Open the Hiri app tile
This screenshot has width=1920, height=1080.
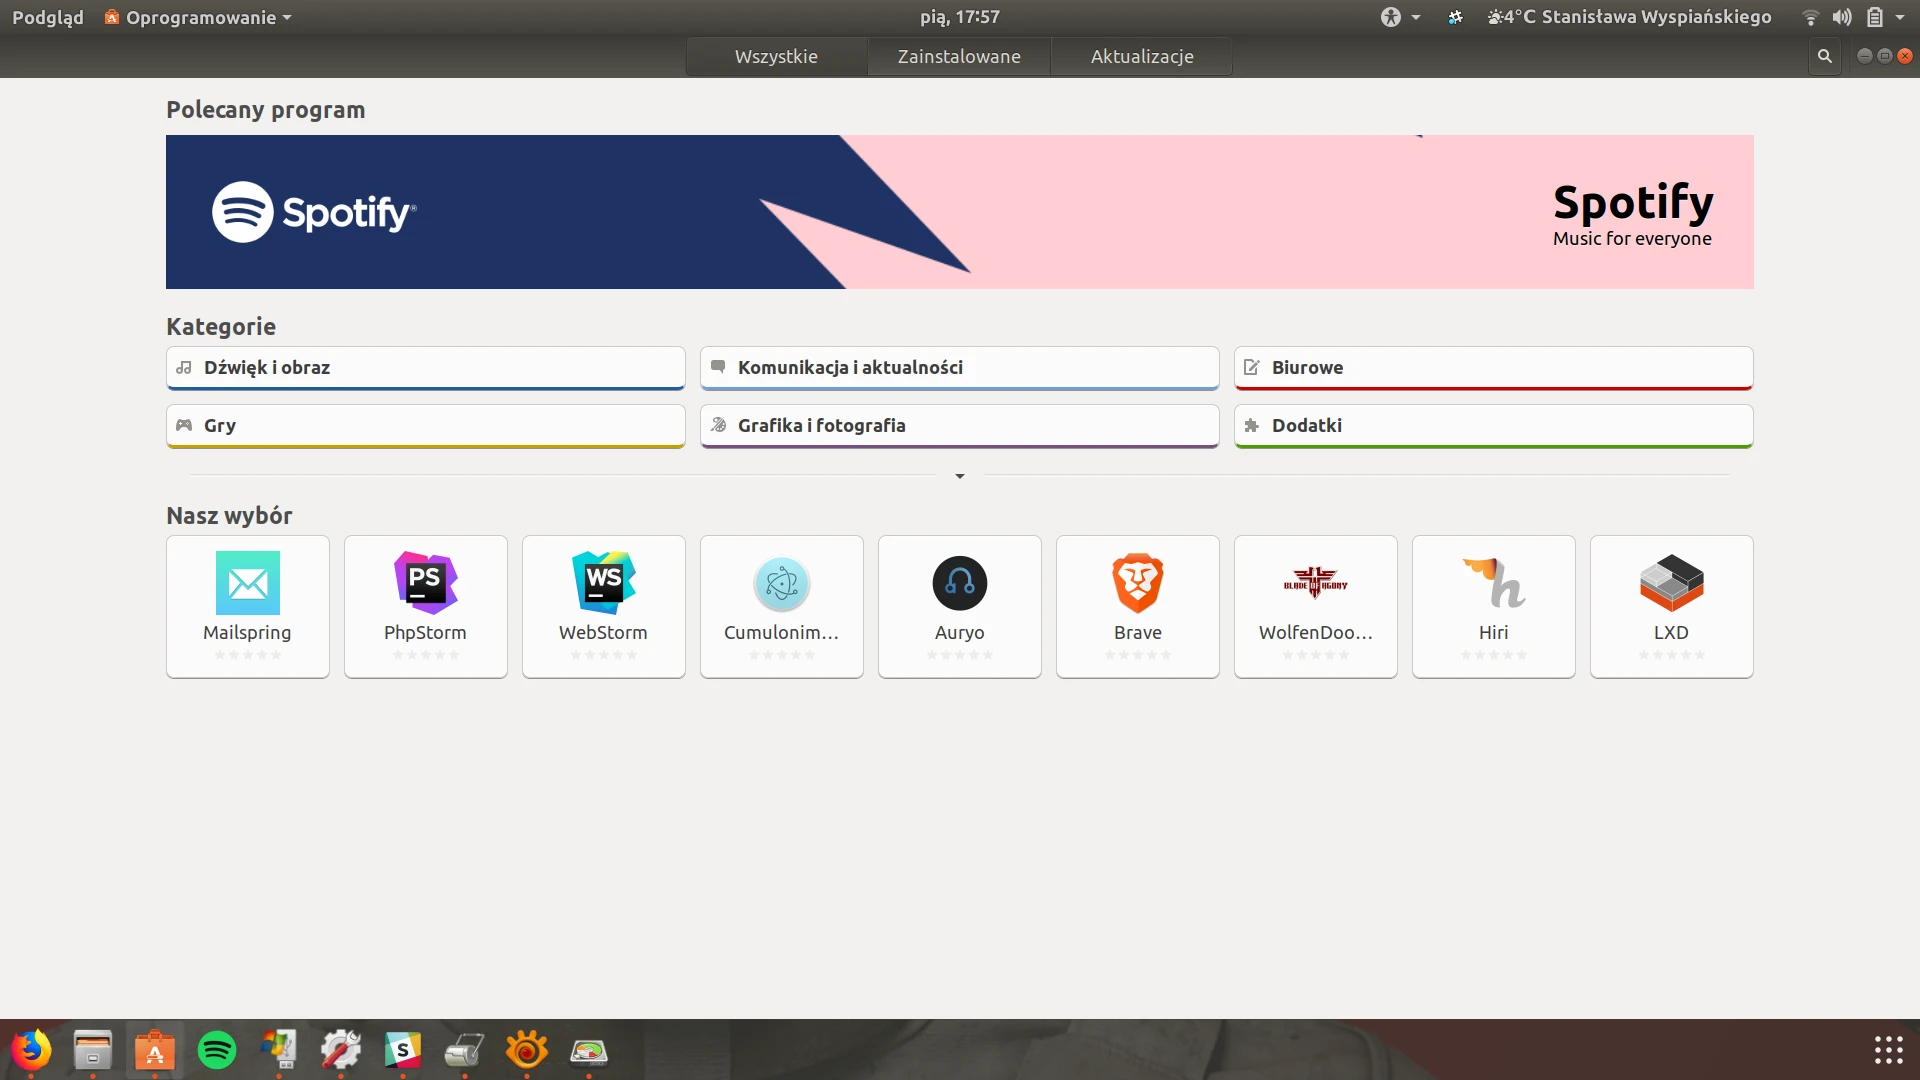click(x=1494, y=607)
